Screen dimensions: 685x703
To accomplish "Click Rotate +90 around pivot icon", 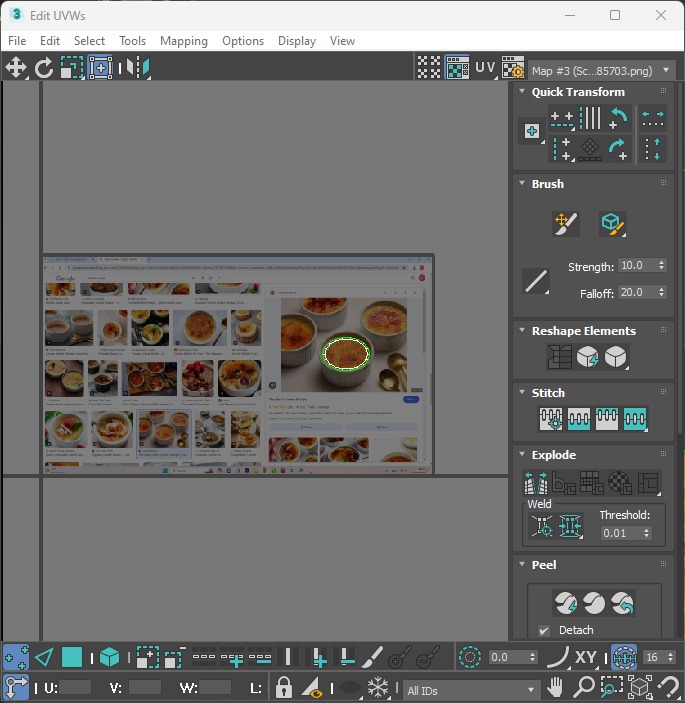I will click(618, 149).
